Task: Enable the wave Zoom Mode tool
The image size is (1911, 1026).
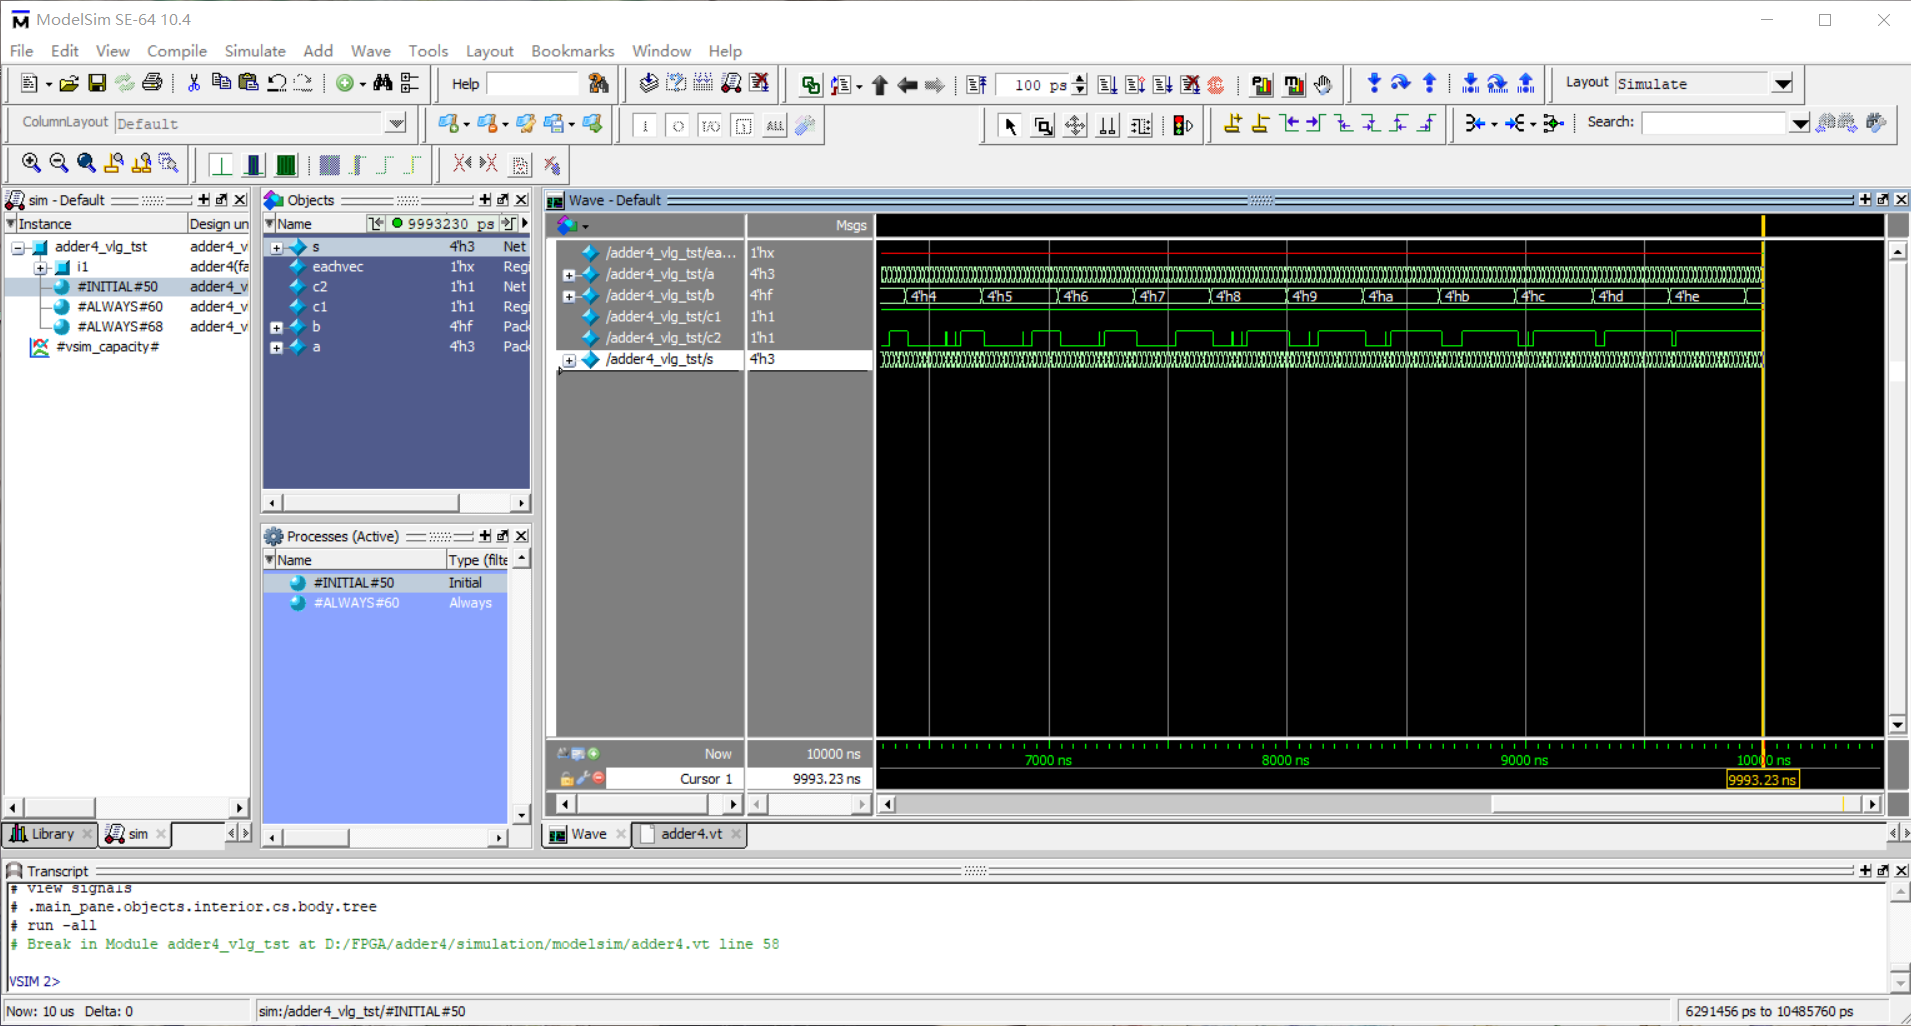Action: tap(1043, 125)
